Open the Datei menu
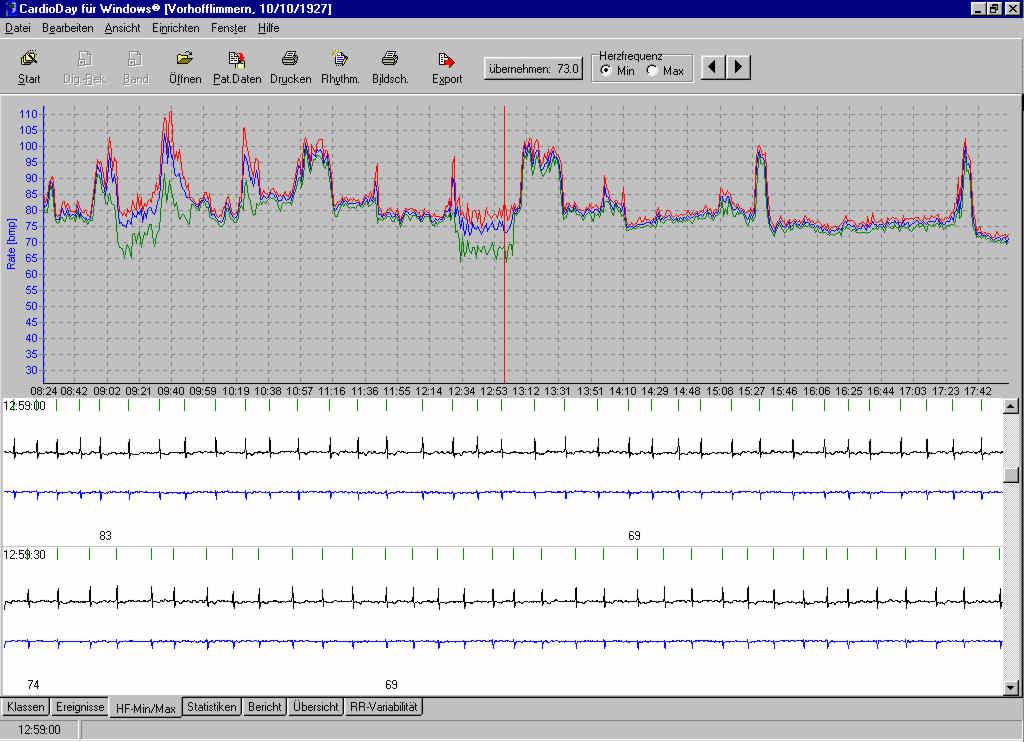1024x742 pixels. point(18,28)
